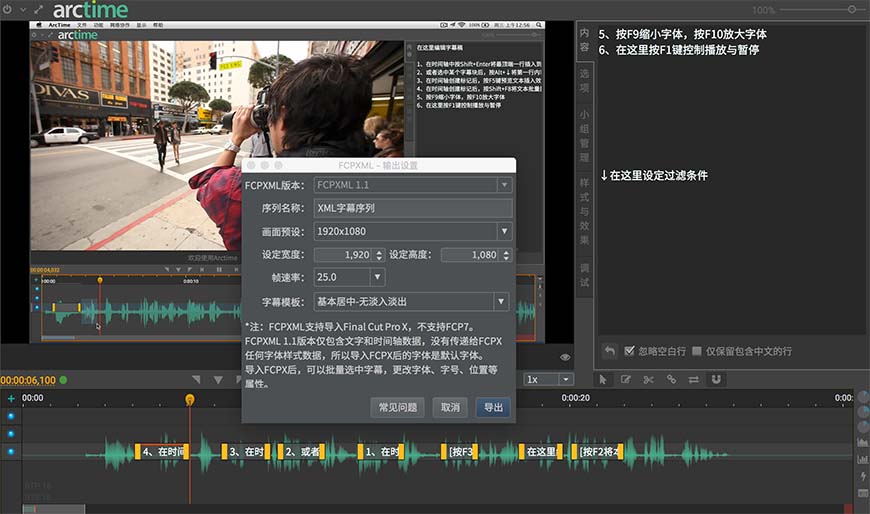Toggle the eye preview visibility icon
The height and width of the screenshot is (514, 870).
565,357
